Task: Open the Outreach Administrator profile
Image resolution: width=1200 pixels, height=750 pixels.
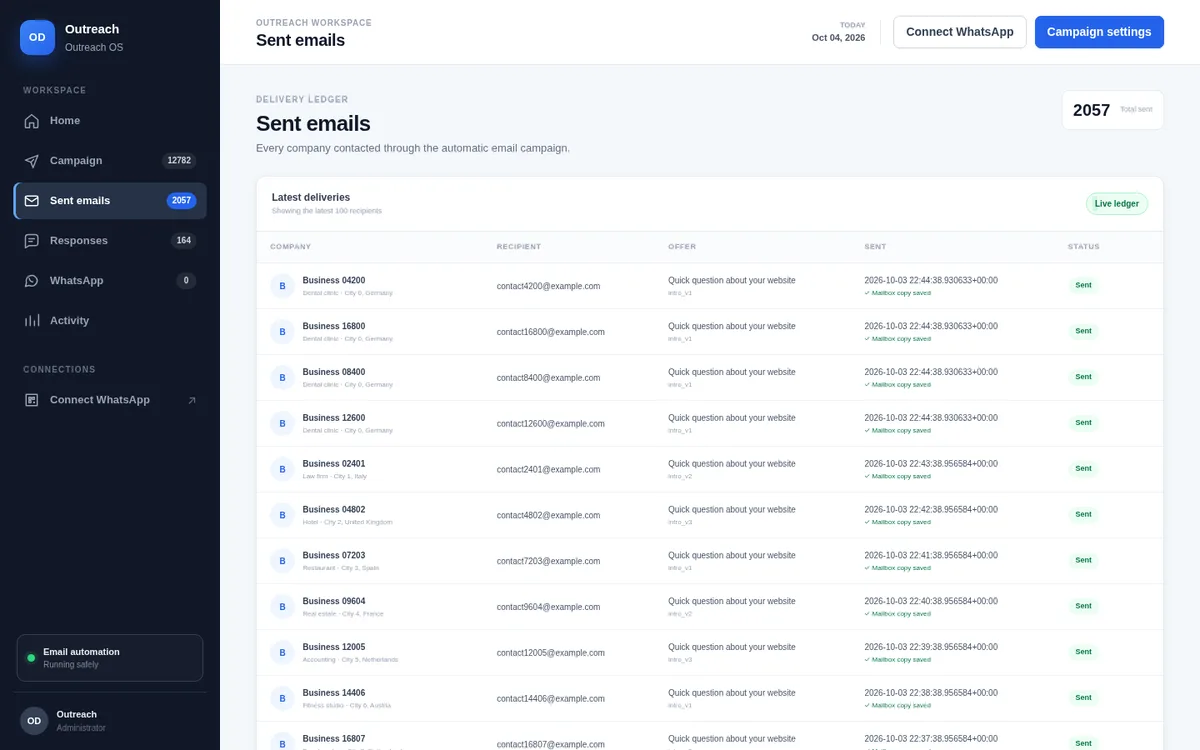Action: pos(110,721)
